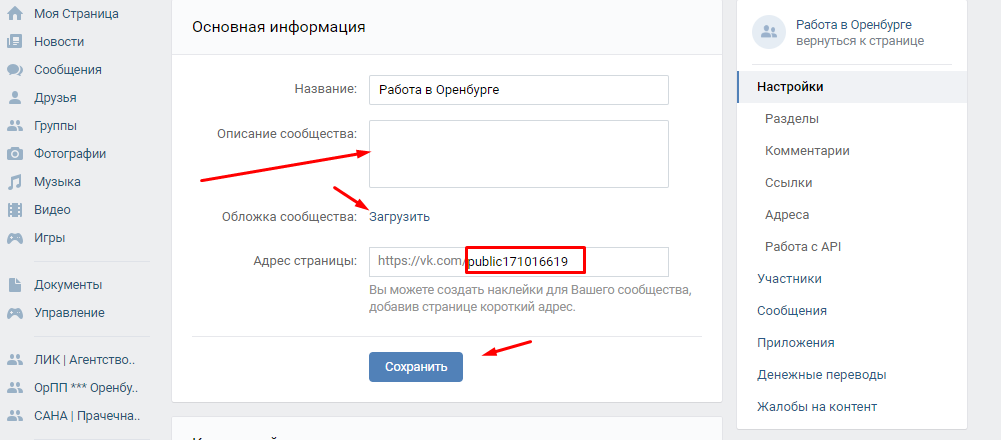This screenshot has width=1001, height=440.
Task: Click the Адрес страницы address field
Action: point(518,262)
